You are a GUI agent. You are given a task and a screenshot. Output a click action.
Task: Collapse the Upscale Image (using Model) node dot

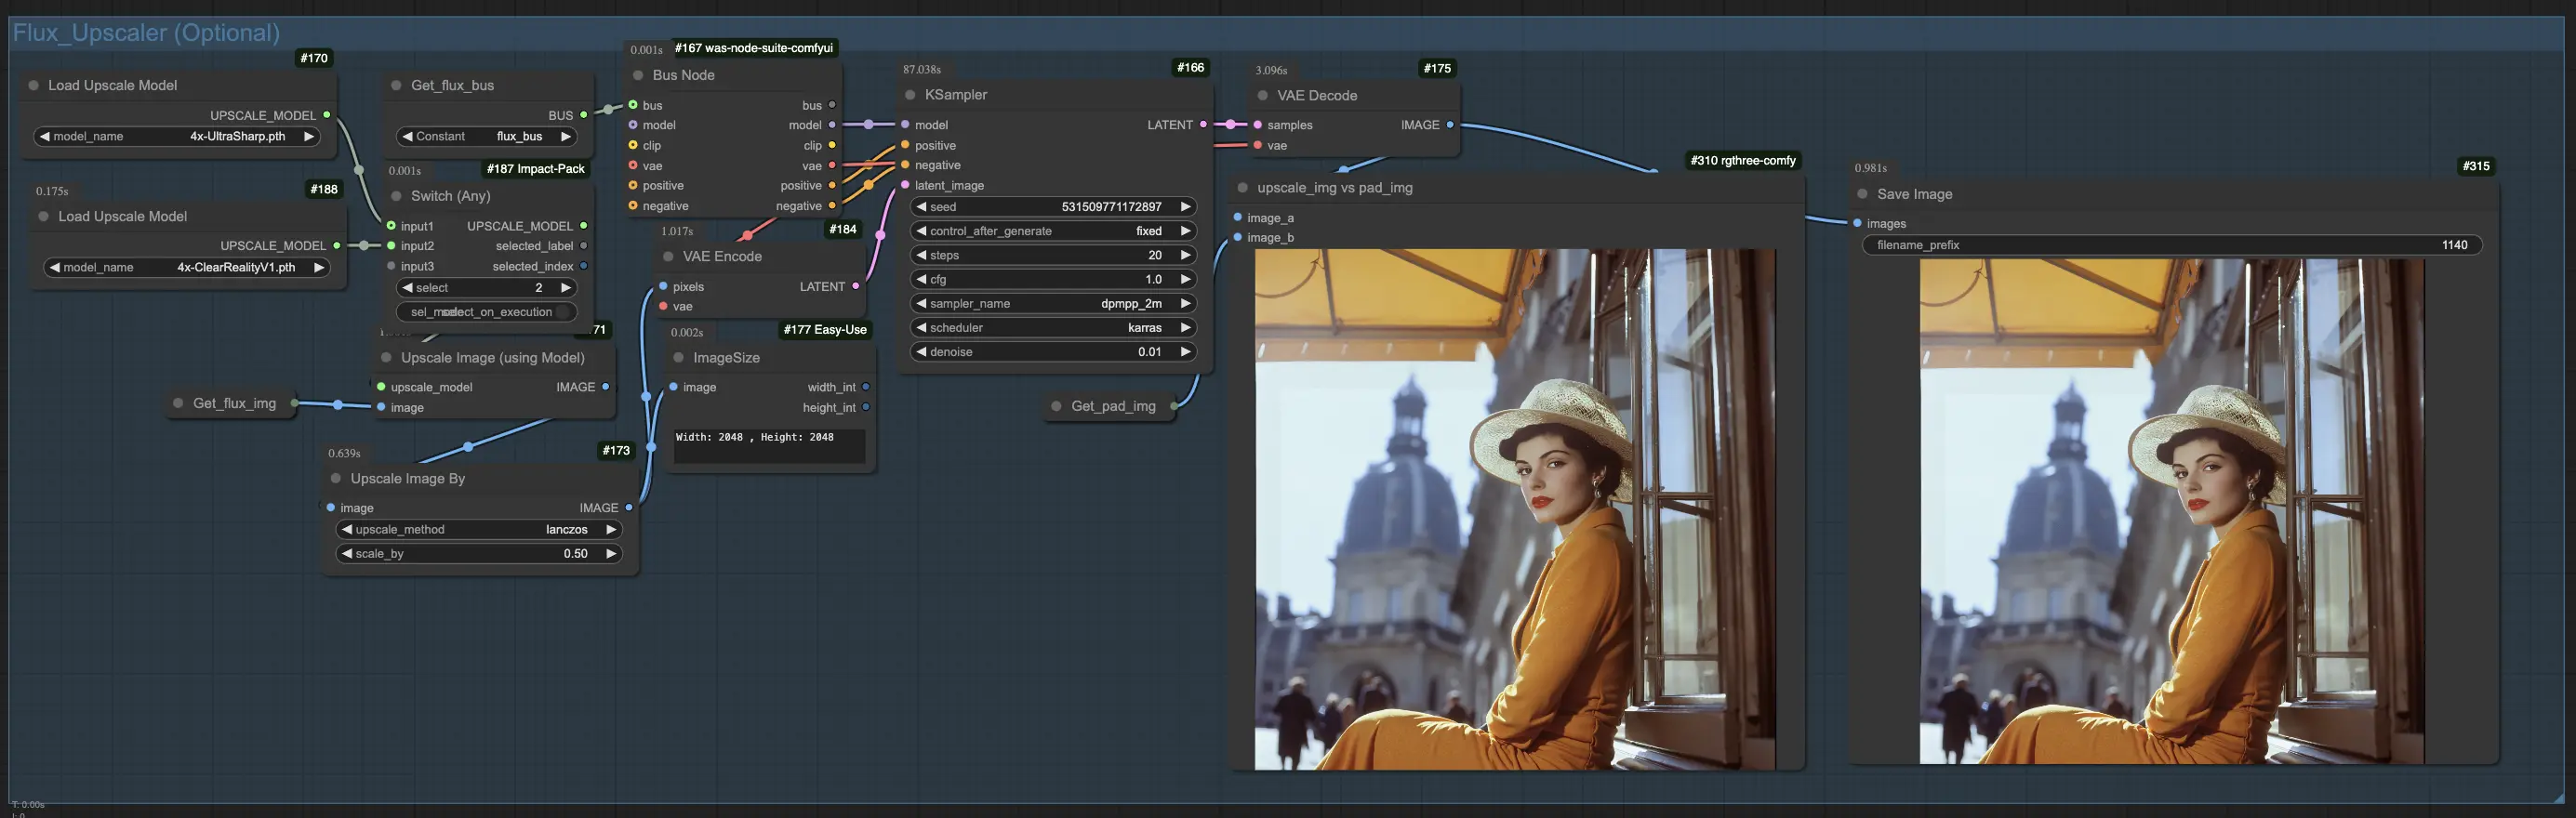[387, 357]
